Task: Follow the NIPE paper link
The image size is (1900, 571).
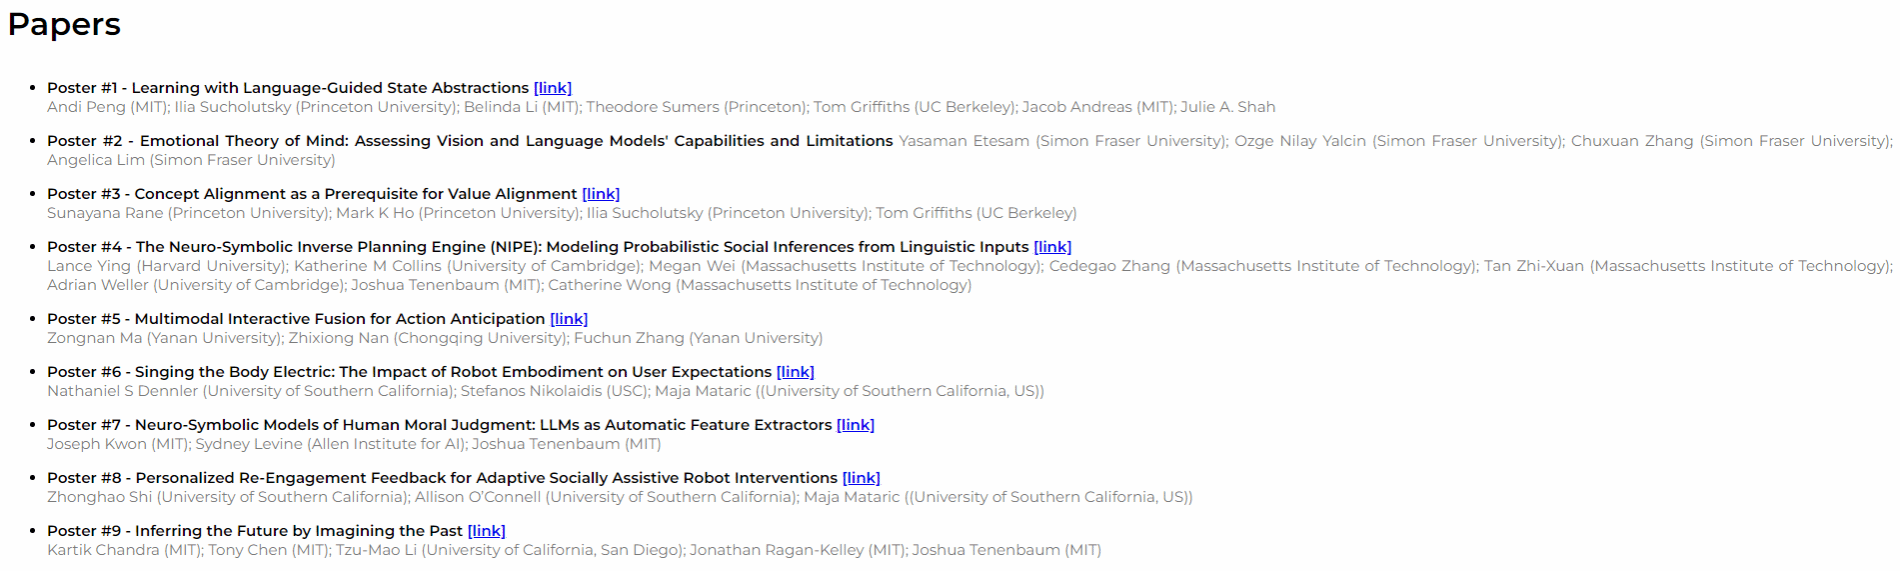Action: pos(1052,247)
